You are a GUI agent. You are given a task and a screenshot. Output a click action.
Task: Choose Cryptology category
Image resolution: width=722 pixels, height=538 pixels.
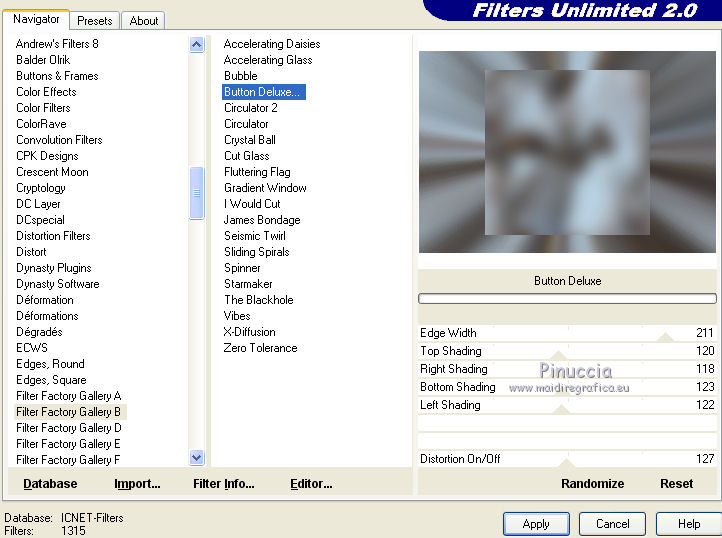coord(41,188)
